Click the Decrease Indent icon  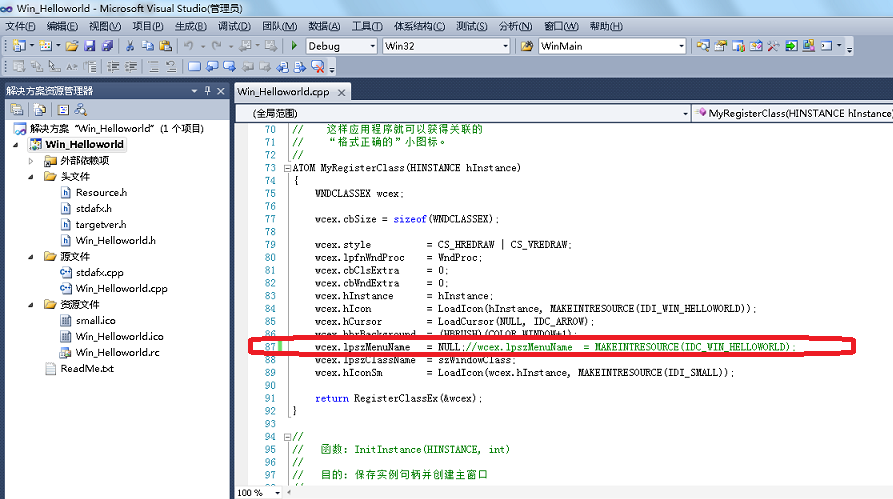113,67
